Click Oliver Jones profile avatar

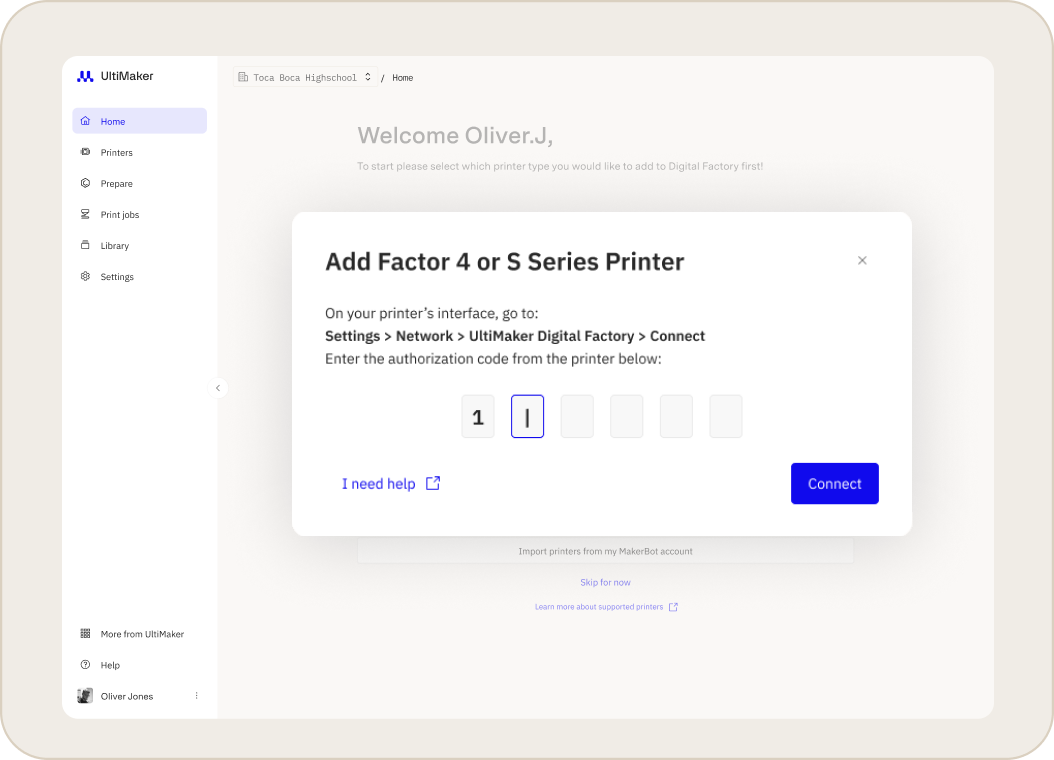[x=85, y=696]
